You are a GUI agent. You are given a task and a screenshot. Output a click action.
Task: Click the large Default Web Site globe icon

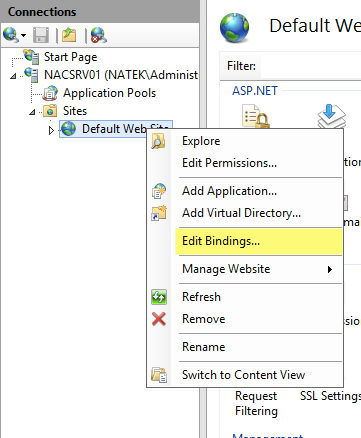click(x=235, y=28)
